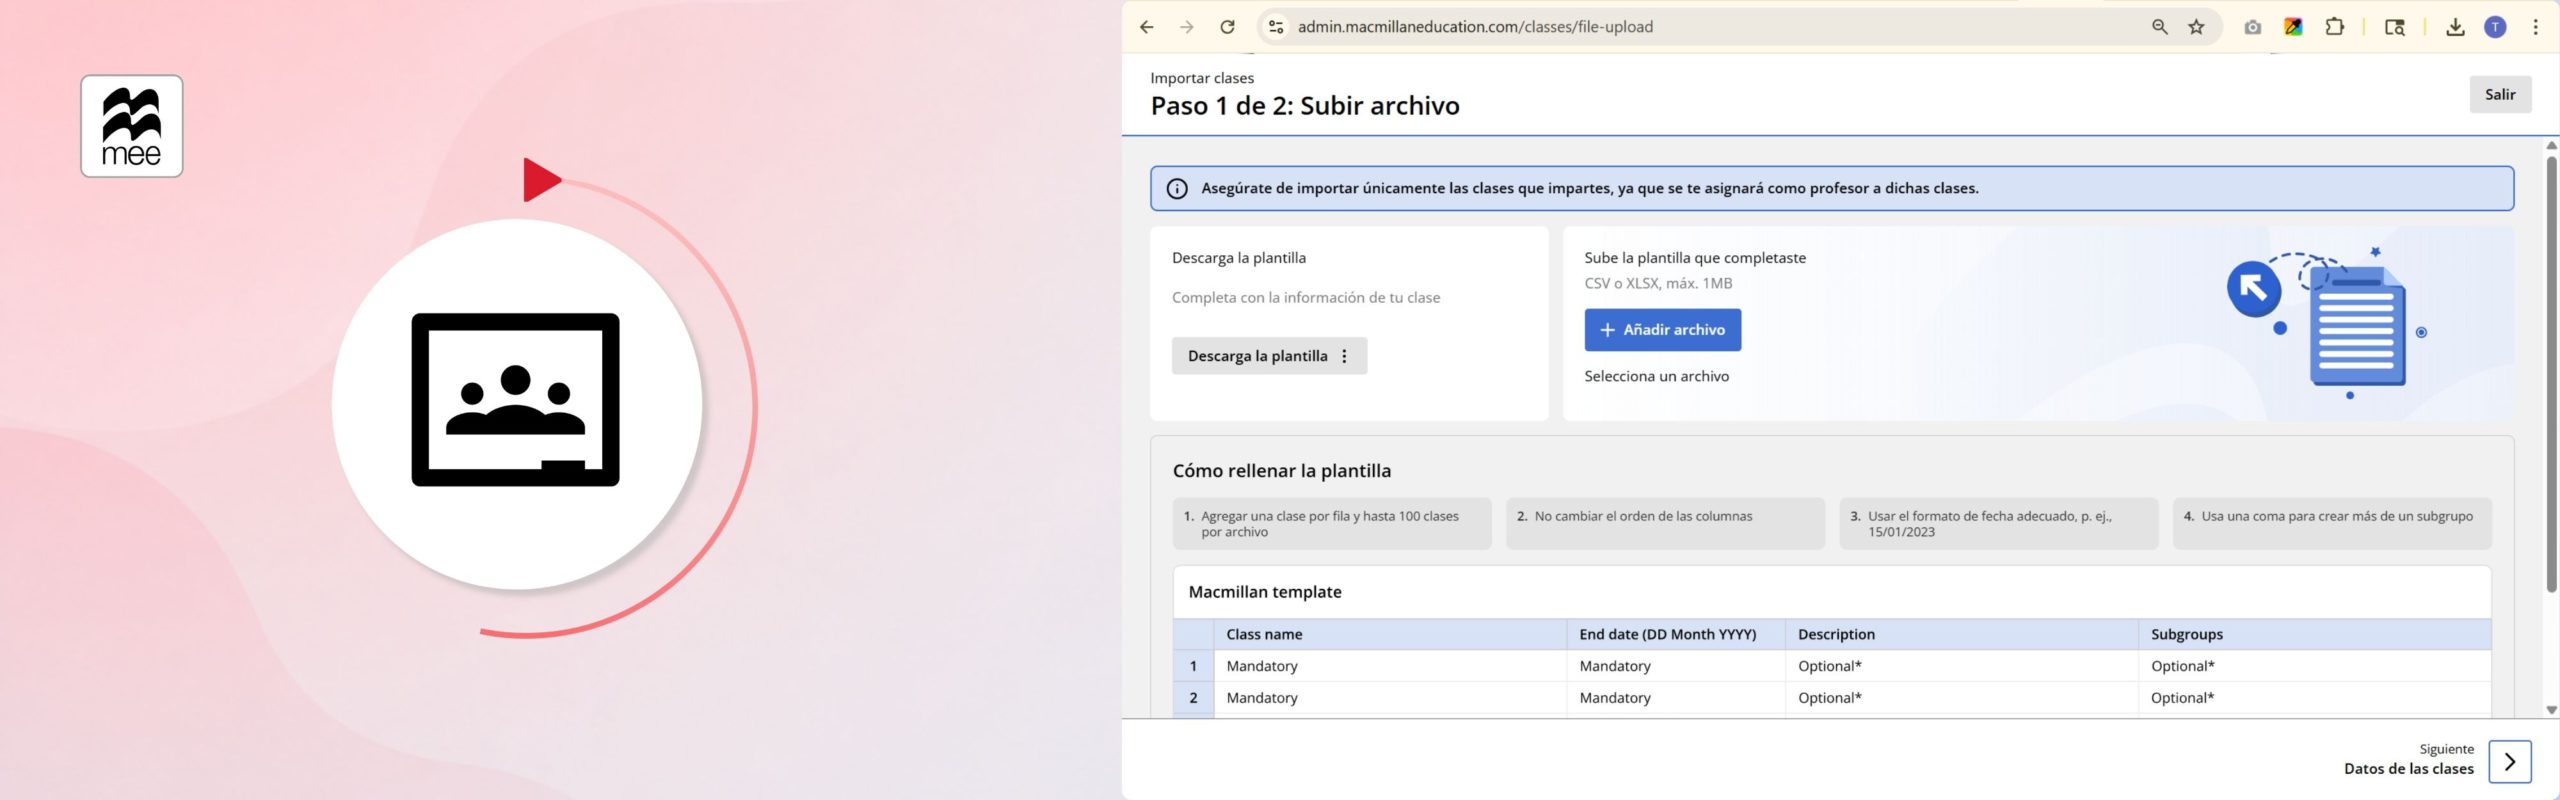Click the Salir button

[x=2500, y=94]
